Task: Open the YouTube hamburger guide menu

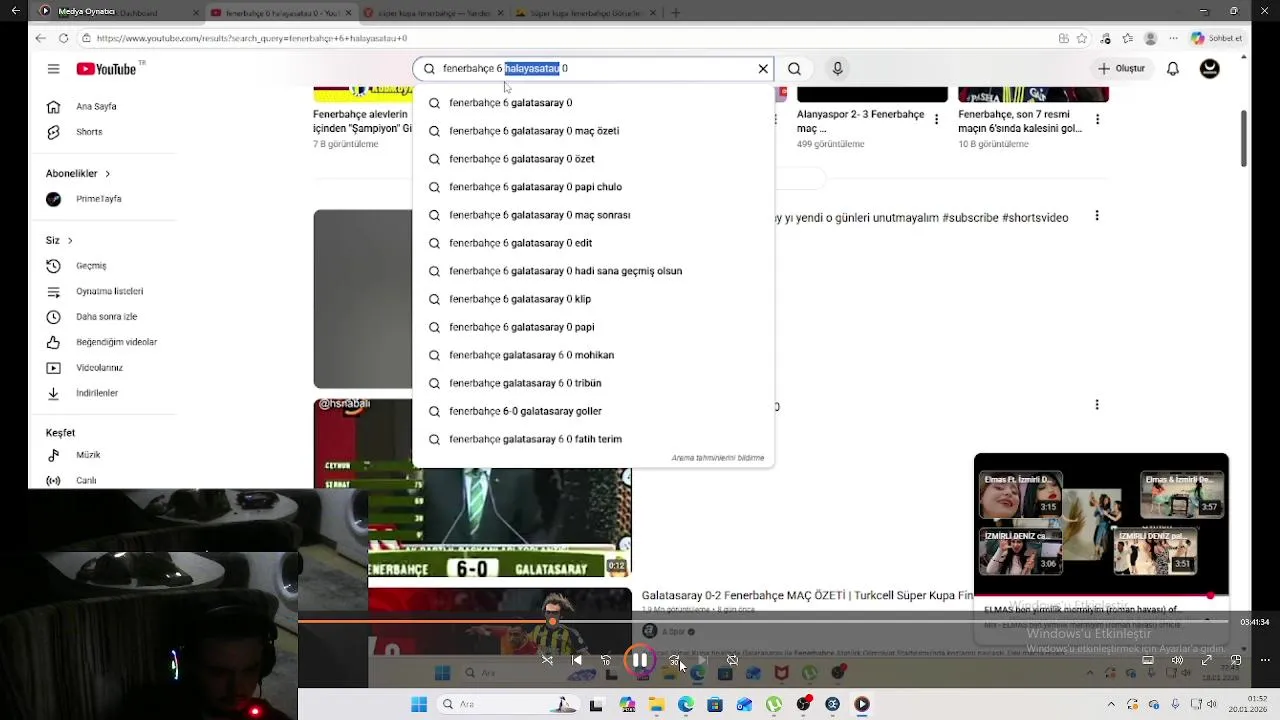Action: point(53,69)
